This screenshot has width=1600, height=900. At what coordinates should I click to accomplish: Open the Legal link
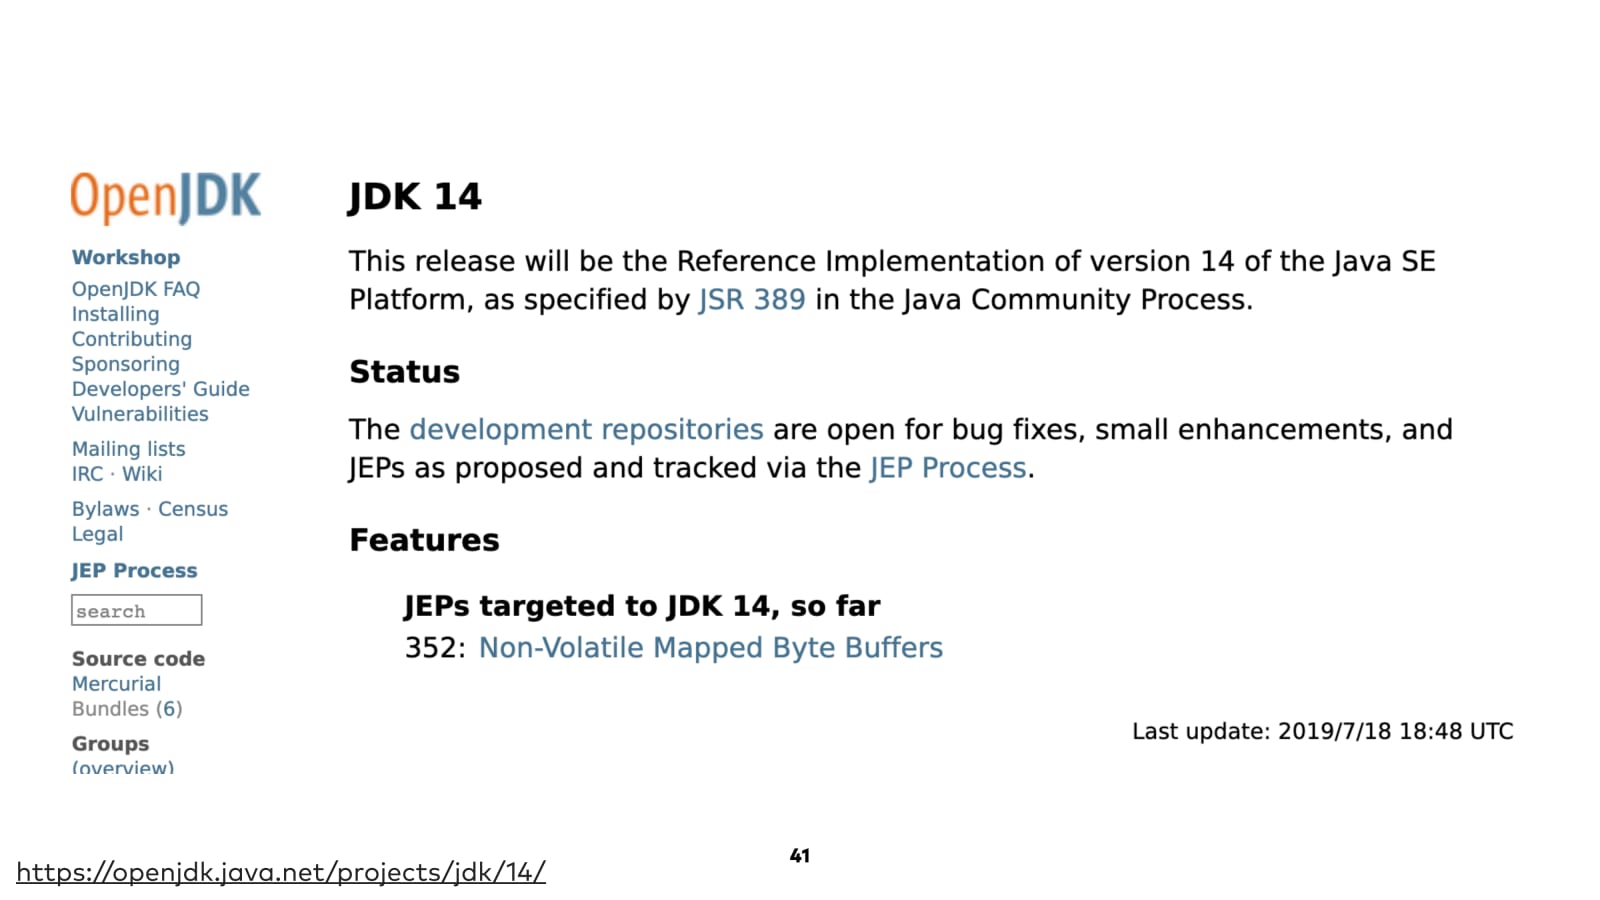97,534
